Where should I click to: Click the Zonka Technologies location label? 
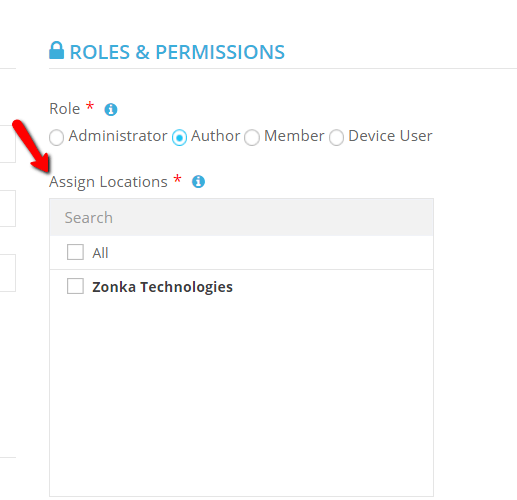coord(162,287)
